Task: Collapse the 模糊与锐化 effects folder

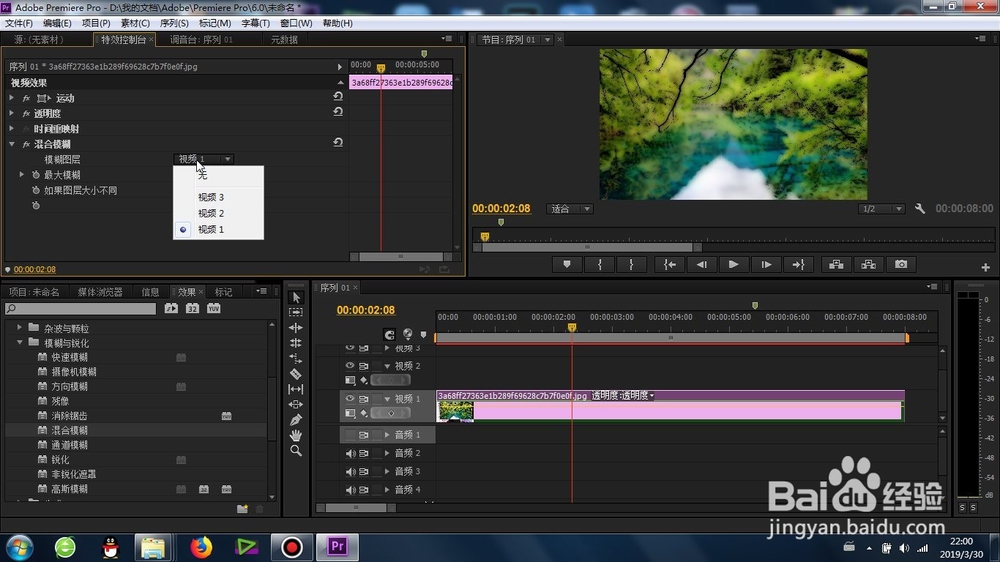Action: (x=19, y=343)
